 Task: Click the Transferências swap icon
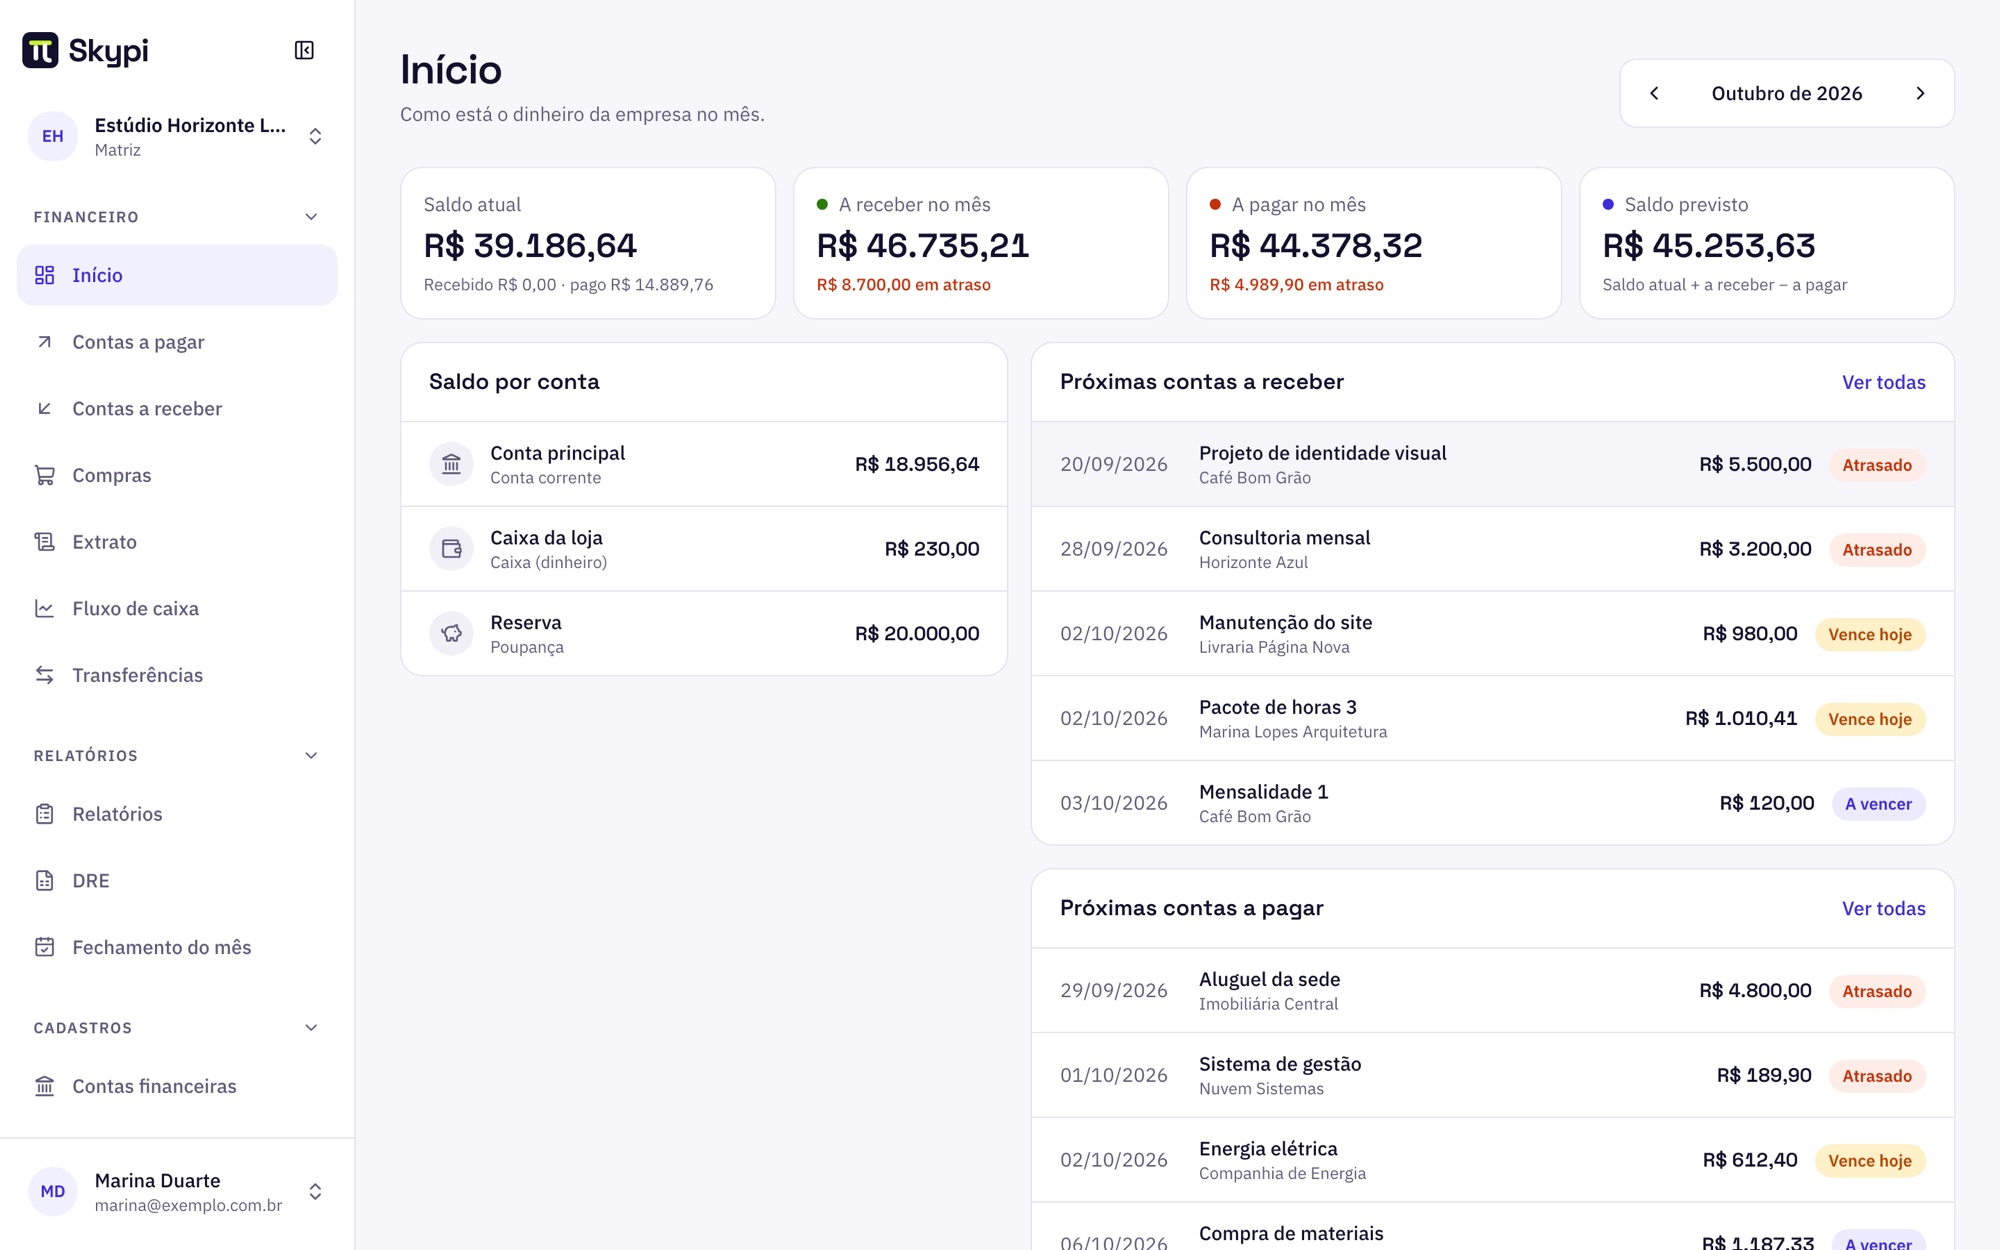pos(45,675)
